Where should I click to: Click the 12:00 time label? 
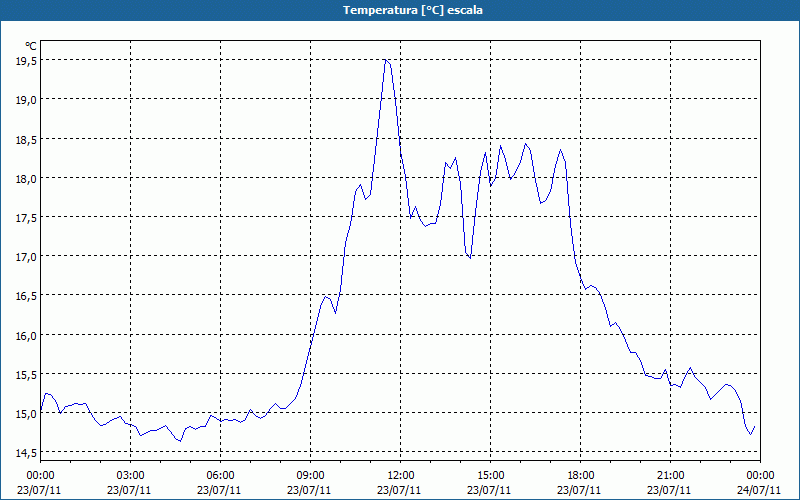pyautogui.click(x=401, y=476)
